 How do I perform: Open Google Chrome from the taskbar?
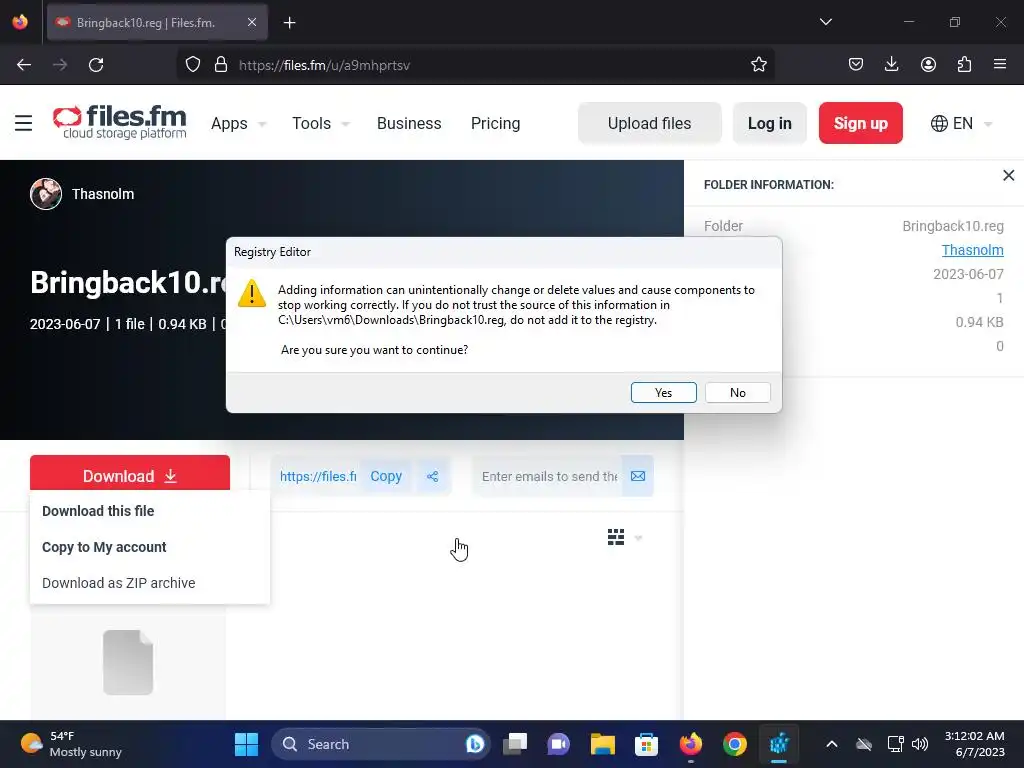coord(735,744)
